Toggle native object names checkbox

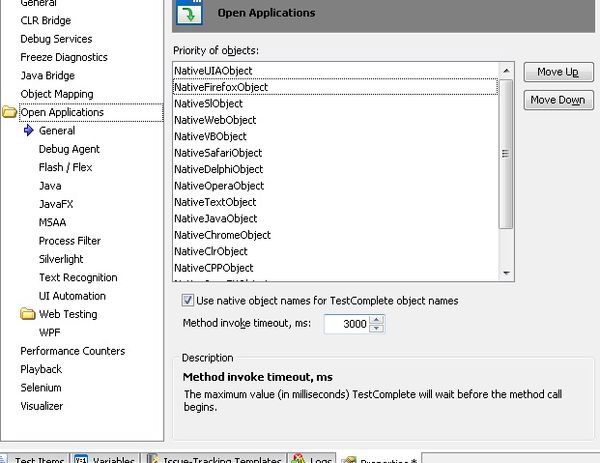(188, 301)
